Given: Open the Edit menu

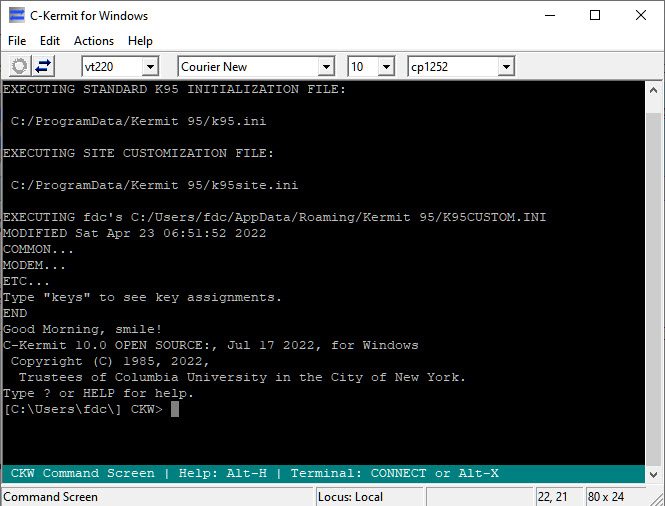Looking at the screenshot, I should pyautogui.click(x=50, y=41).
